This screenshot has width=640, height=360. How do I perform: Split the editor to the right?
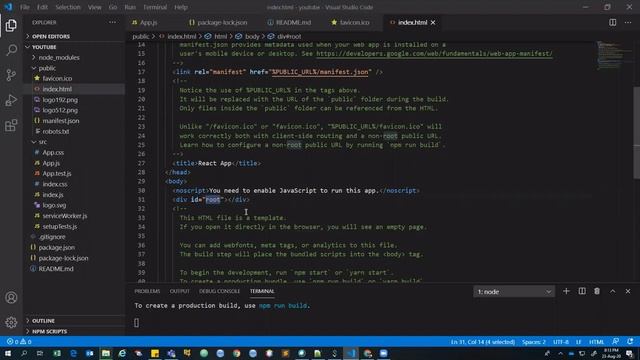613,22
